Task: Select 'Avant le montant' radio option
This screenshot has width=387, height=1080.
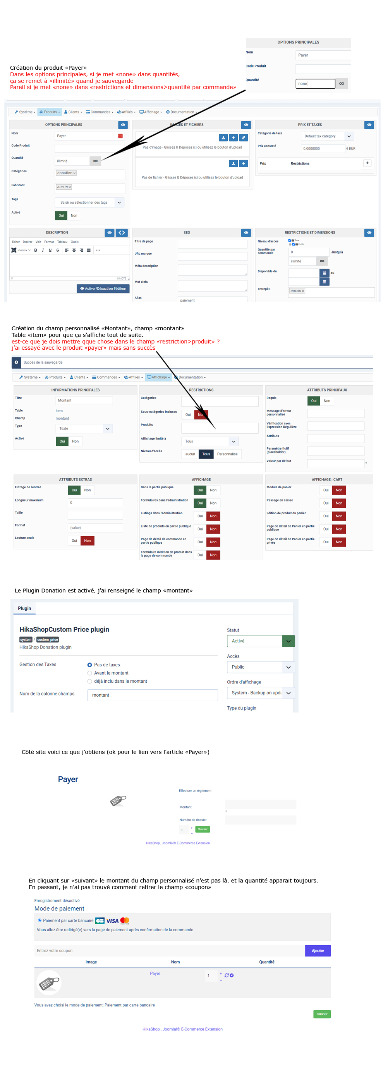Action: pyautogui.click(x=89, y=672)
